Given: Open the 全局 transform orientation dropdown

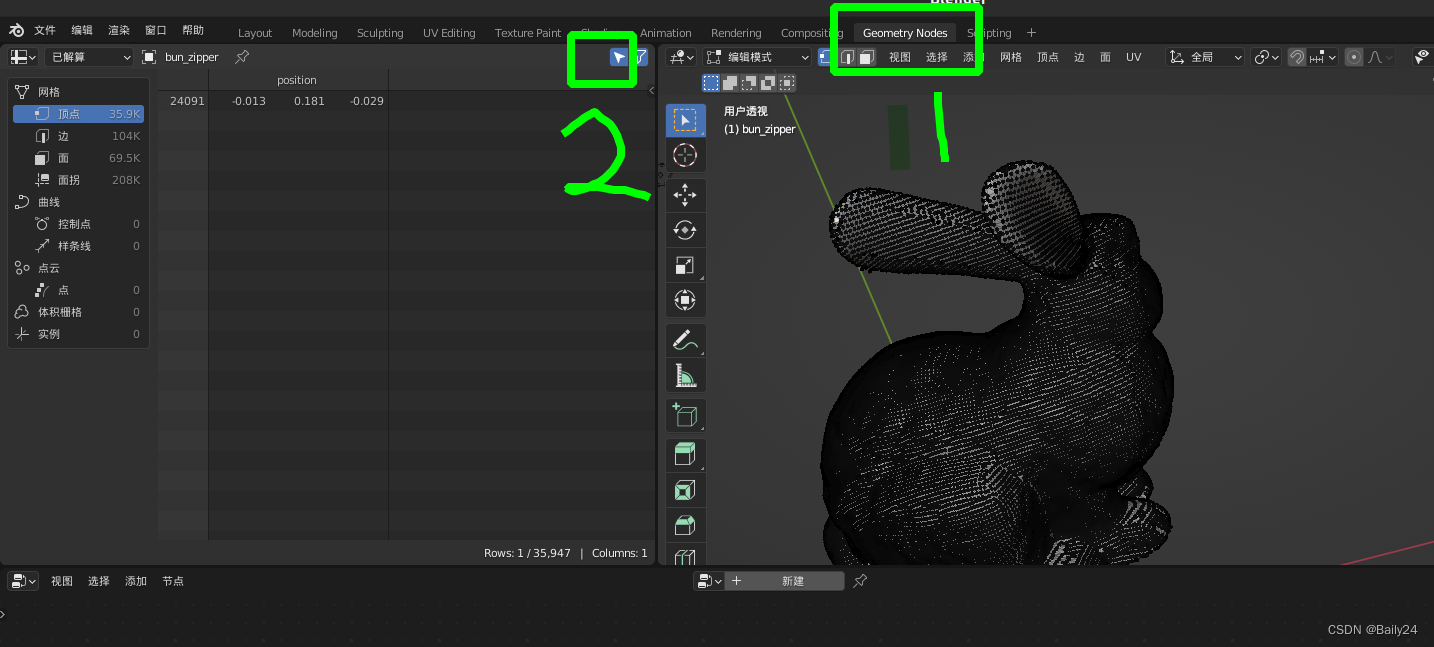Looking at the screenshot, I should pos(1206,57).
